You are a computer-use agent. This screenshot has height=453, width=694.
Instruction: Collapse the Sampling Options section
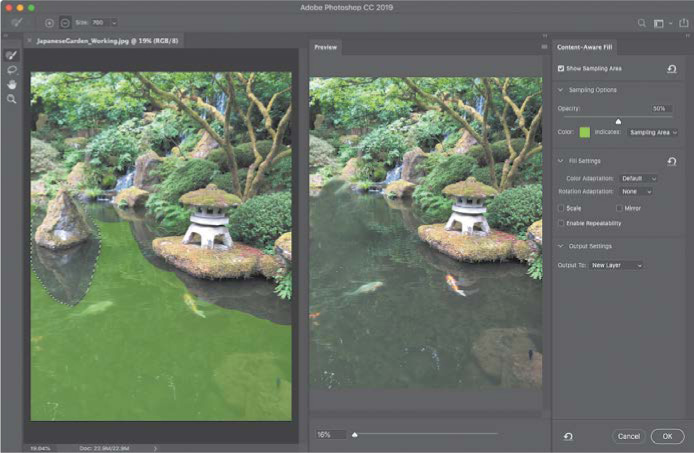(x=561, y=90)
